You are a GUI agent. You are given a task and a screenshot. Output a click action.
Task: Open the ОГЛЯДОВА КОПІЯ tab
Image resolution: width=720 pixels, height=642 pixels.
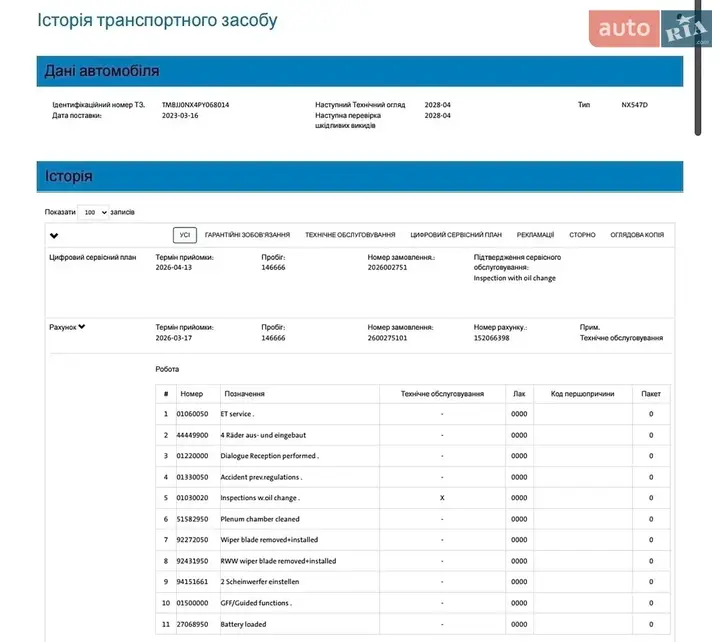[637, 235]
